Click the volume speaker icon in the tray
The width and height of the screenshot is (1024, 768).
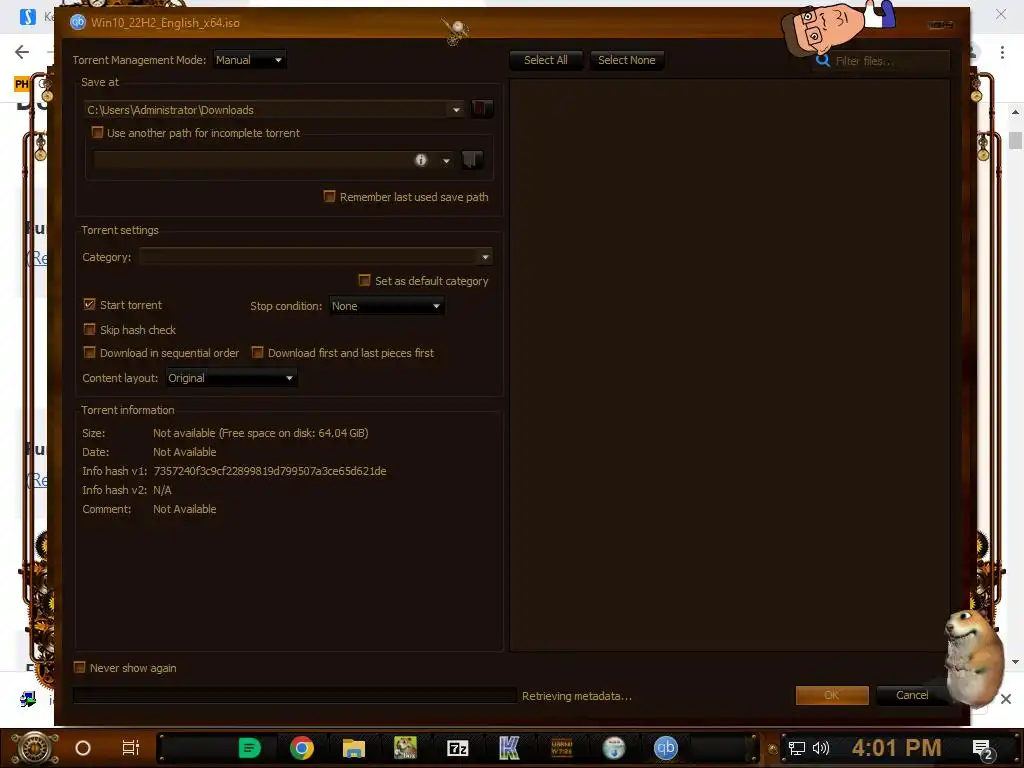tap(821, 748)
